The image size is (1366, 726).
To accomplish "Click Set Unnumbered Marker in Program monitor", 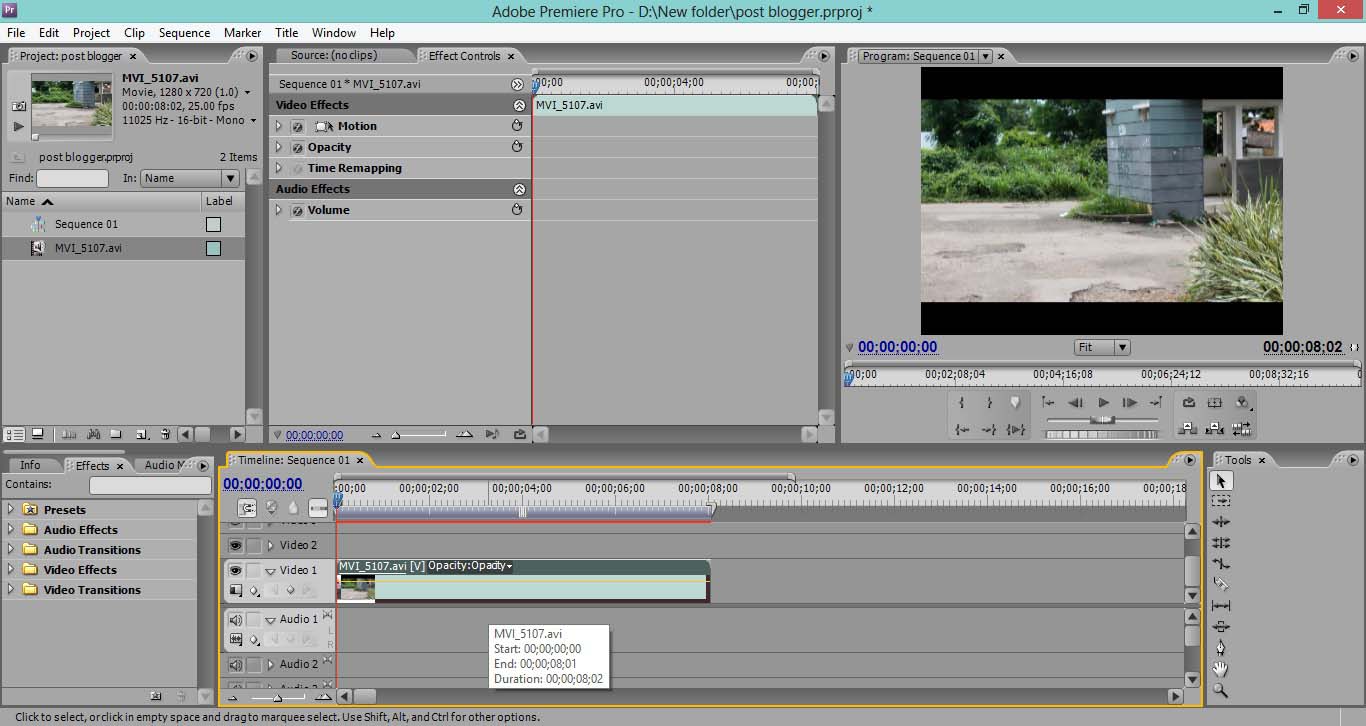I will (x=1016, y=403).
